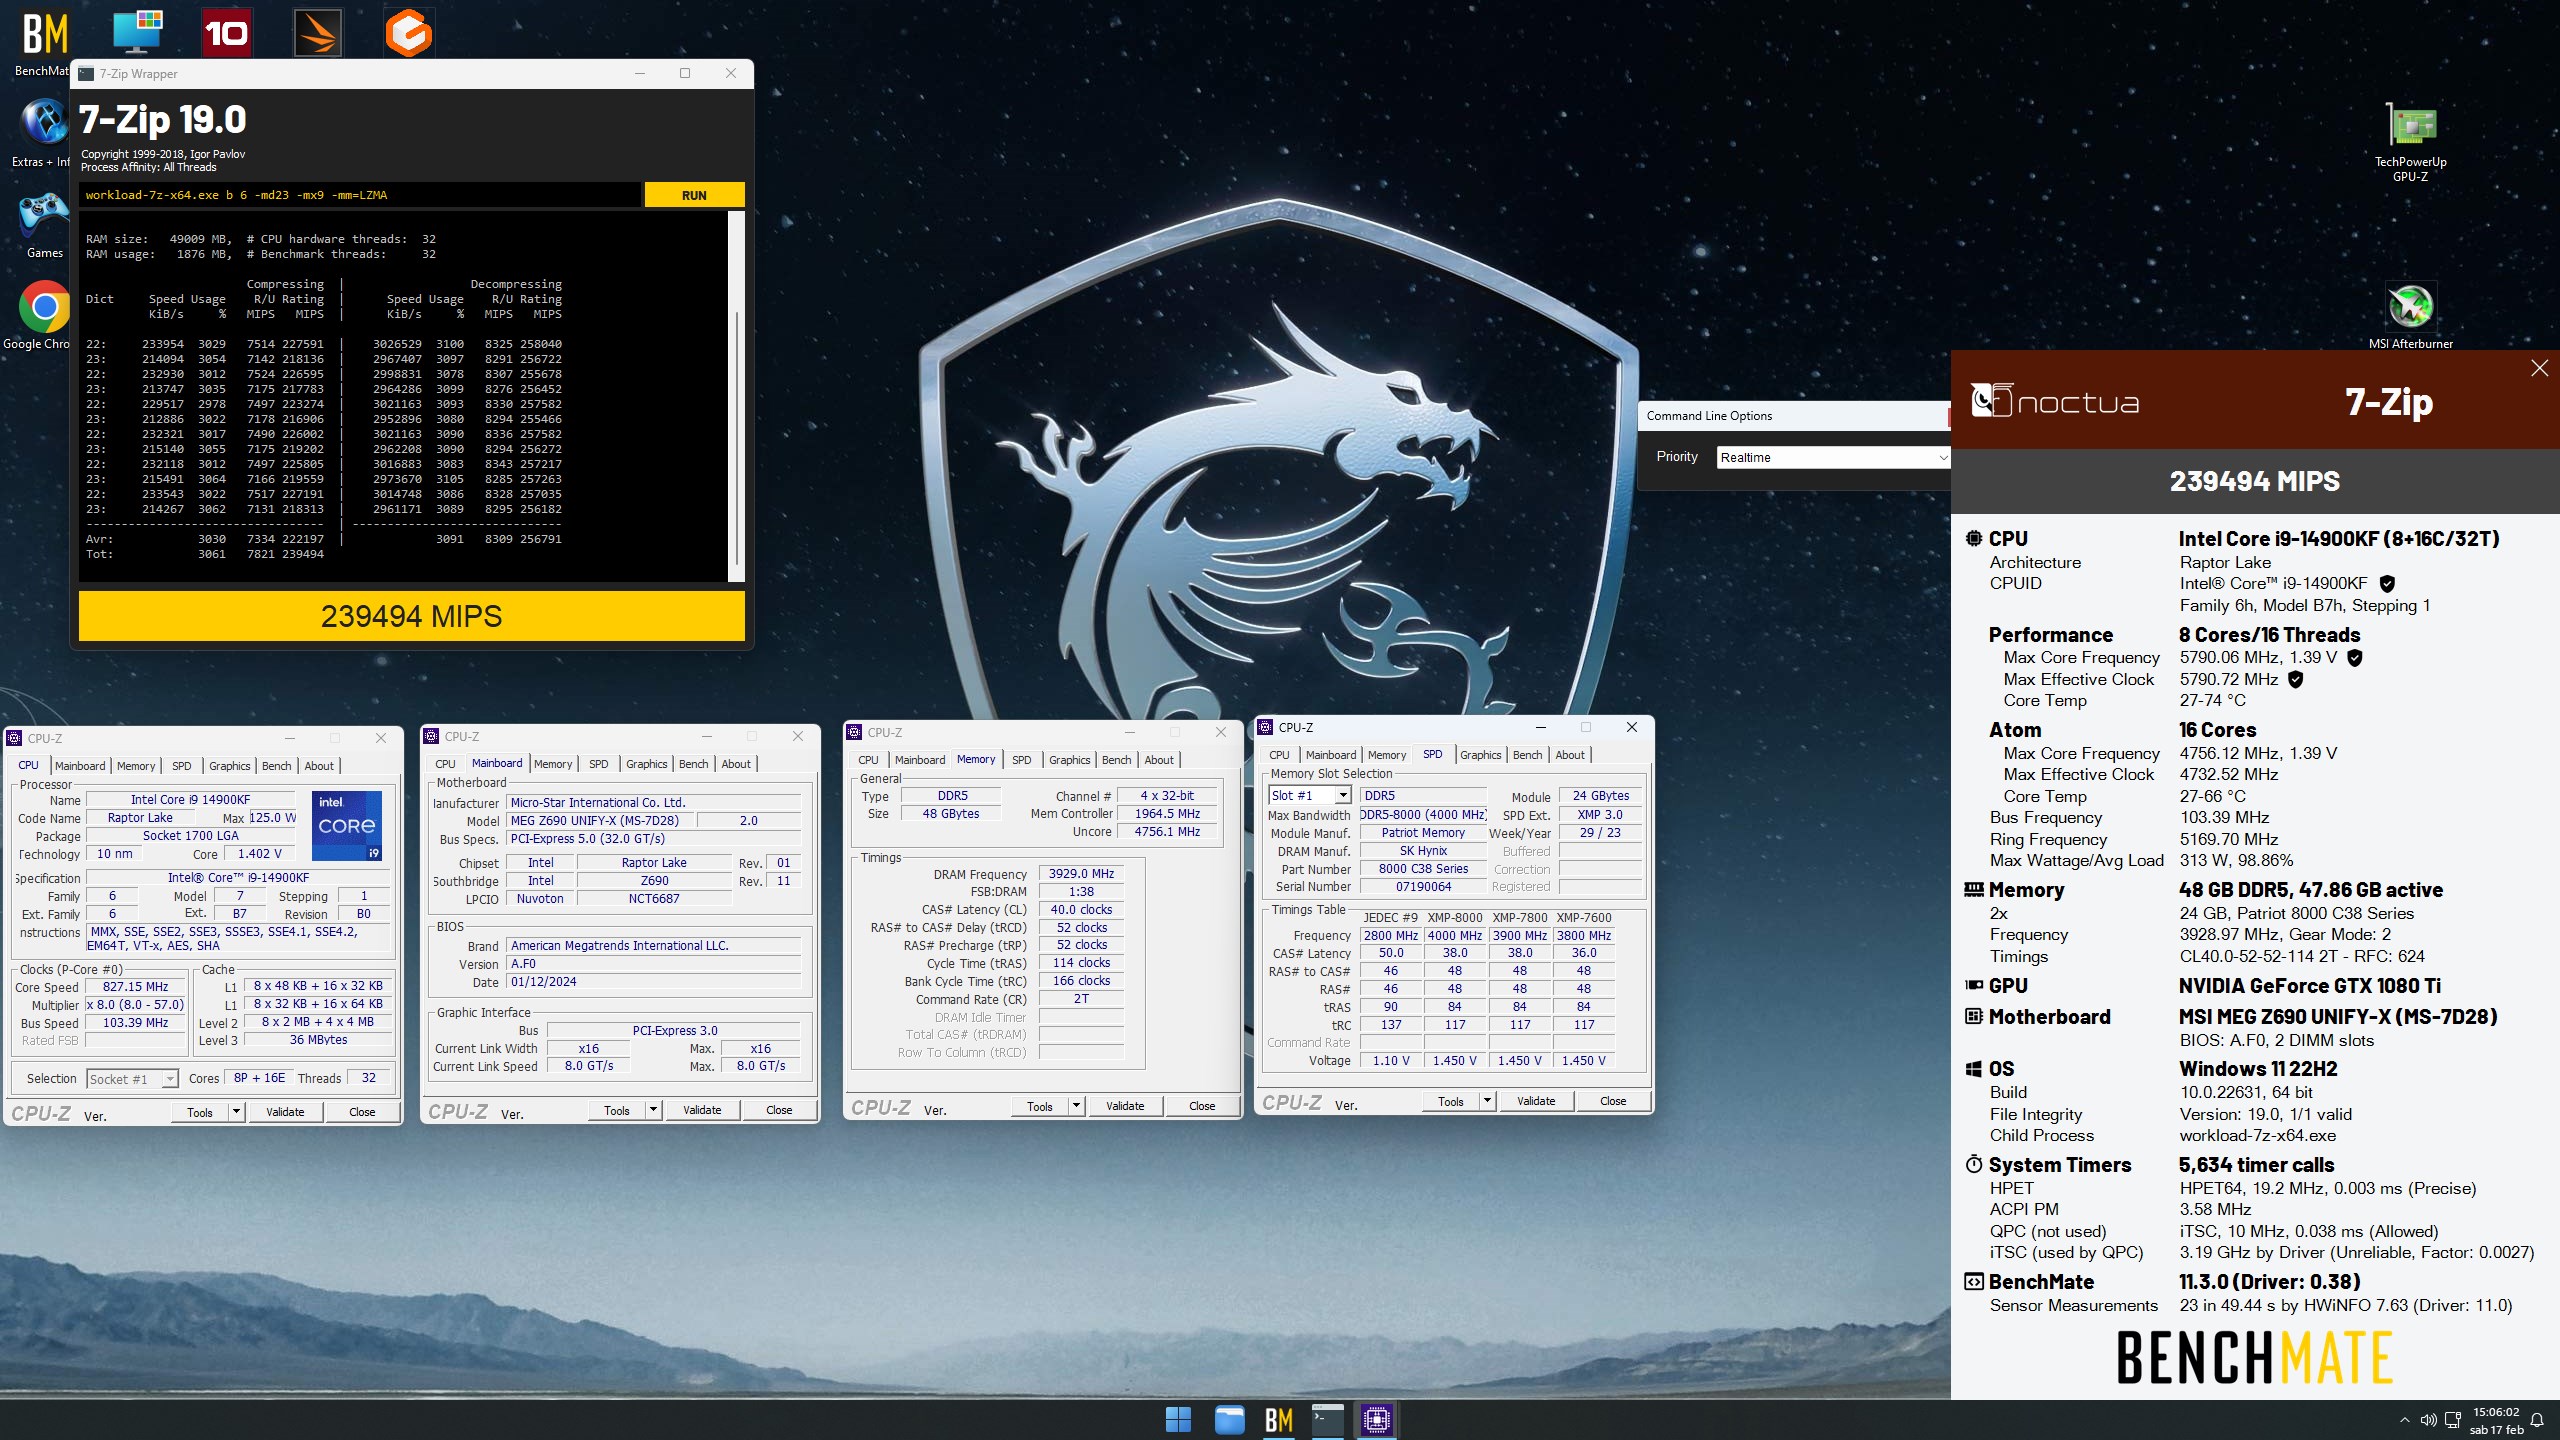
Task: Click Part Number 8000 C38 Series field
Action: click(1423, 869)
